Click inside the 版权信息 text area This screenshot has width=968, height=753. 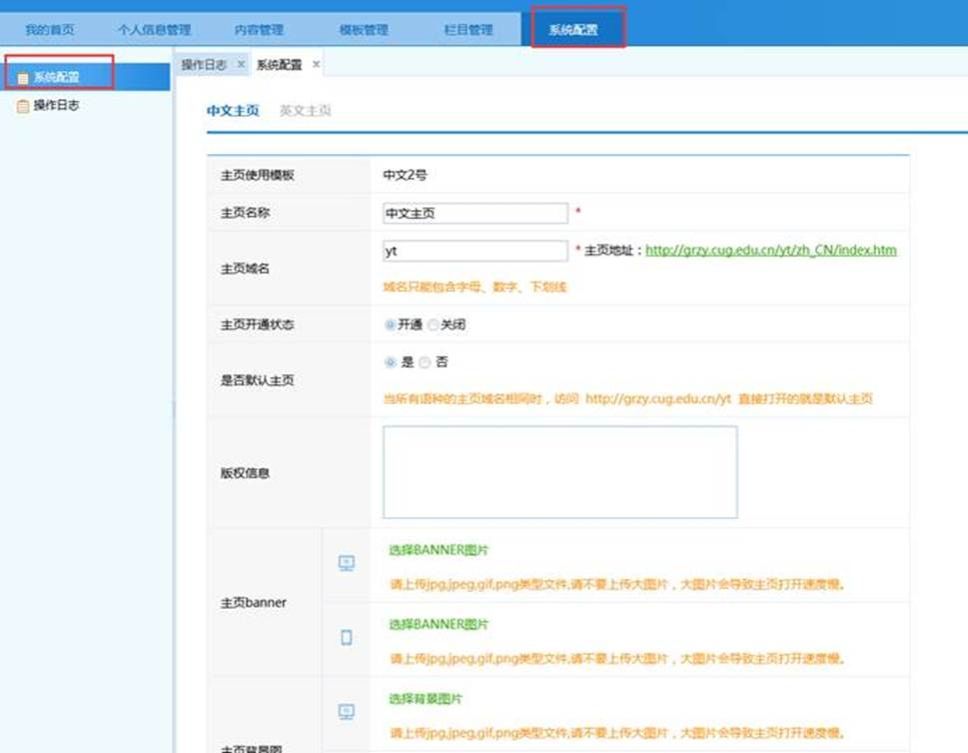tap(559, 472)
